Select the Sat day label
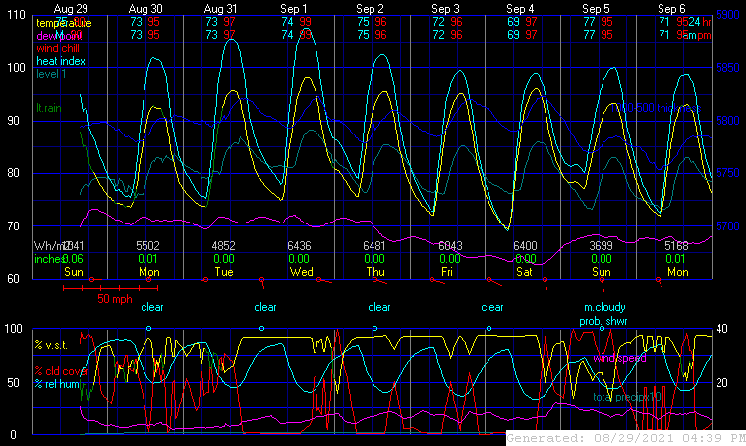Screen dimensions: 746x446 [524, 271]
